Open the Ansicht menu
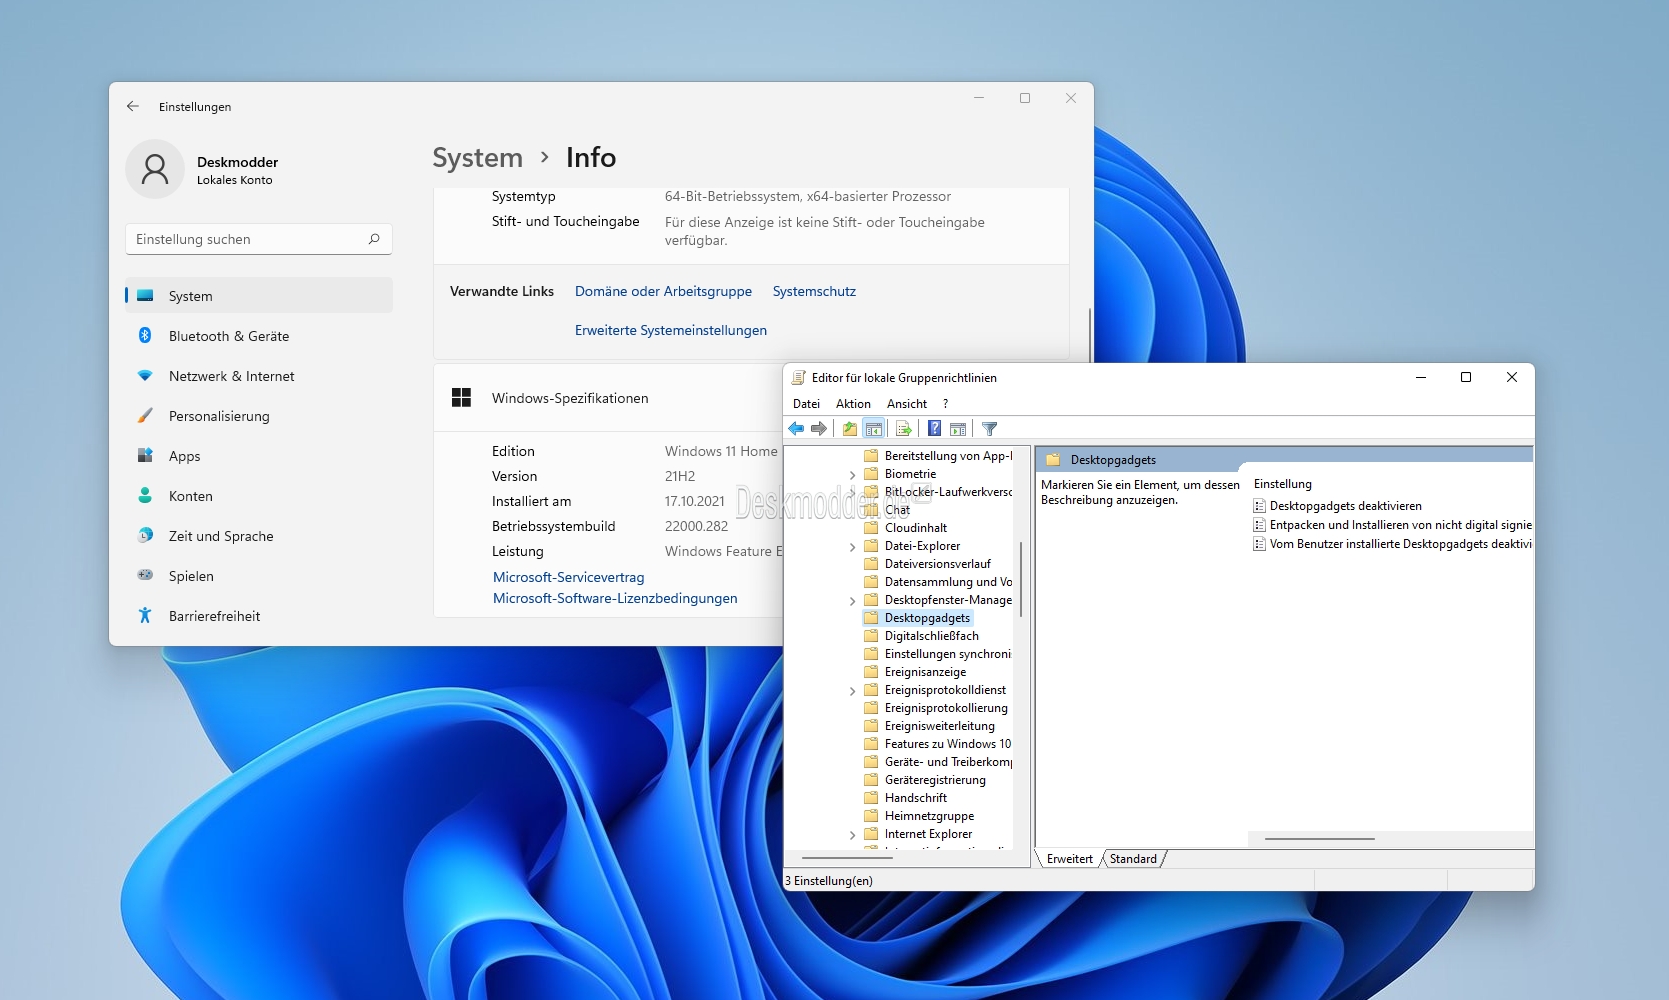1669x1000 pixels. click(907, 404)
